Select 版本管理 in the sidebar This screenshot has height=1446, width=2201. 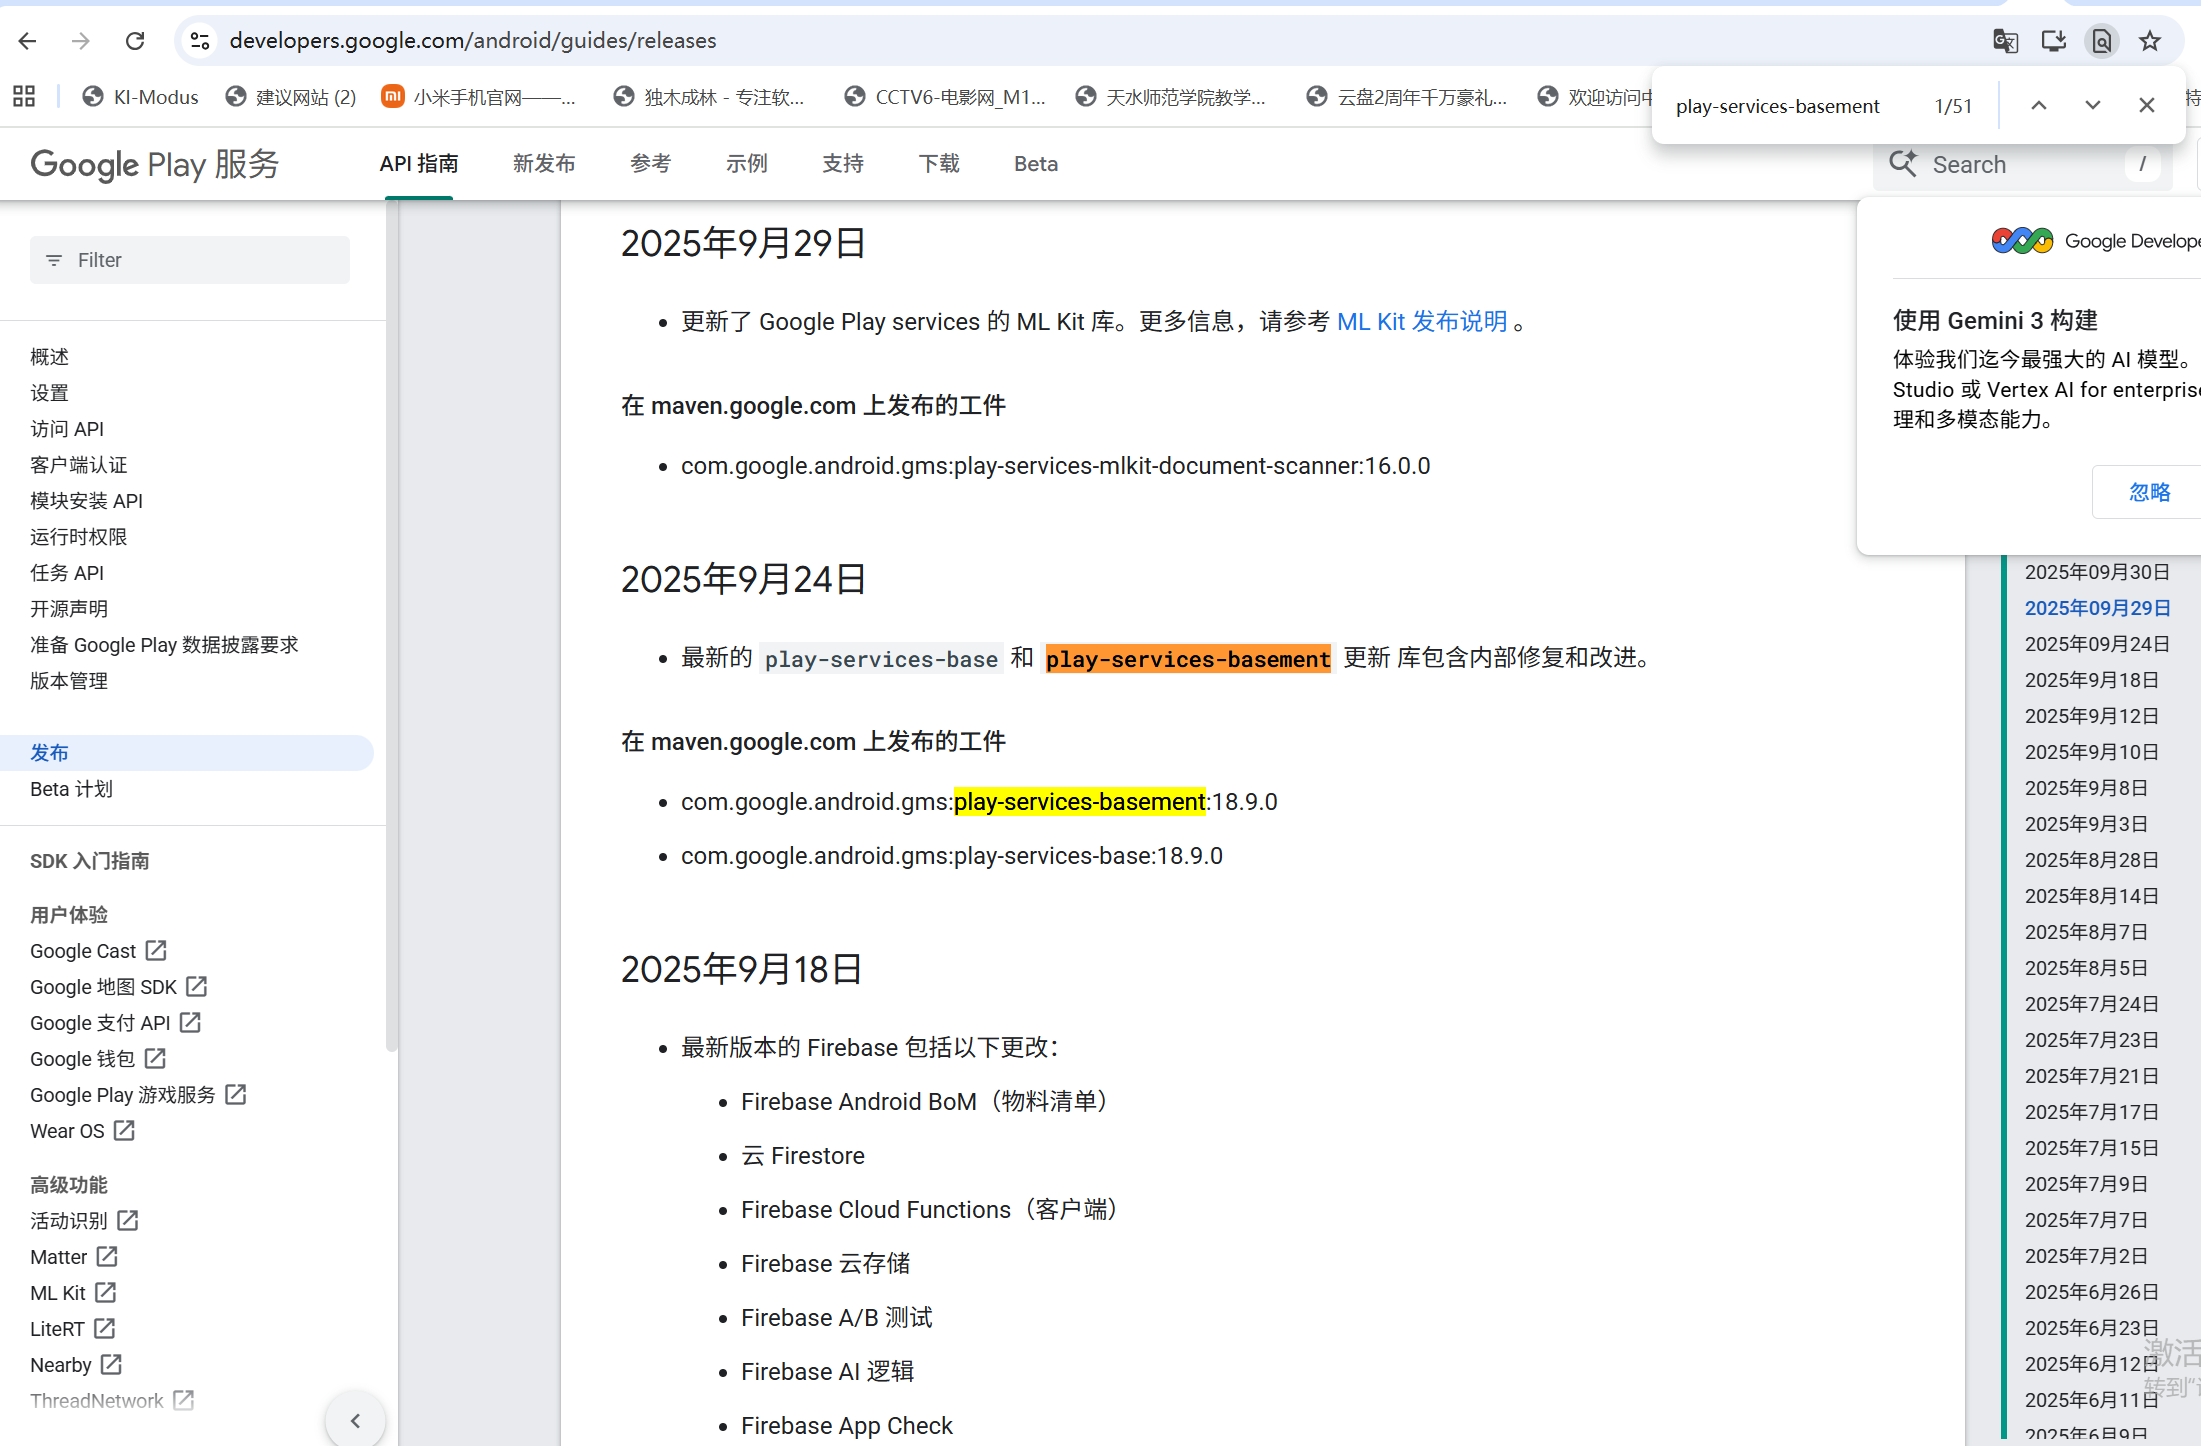click(x=68, y=681)
